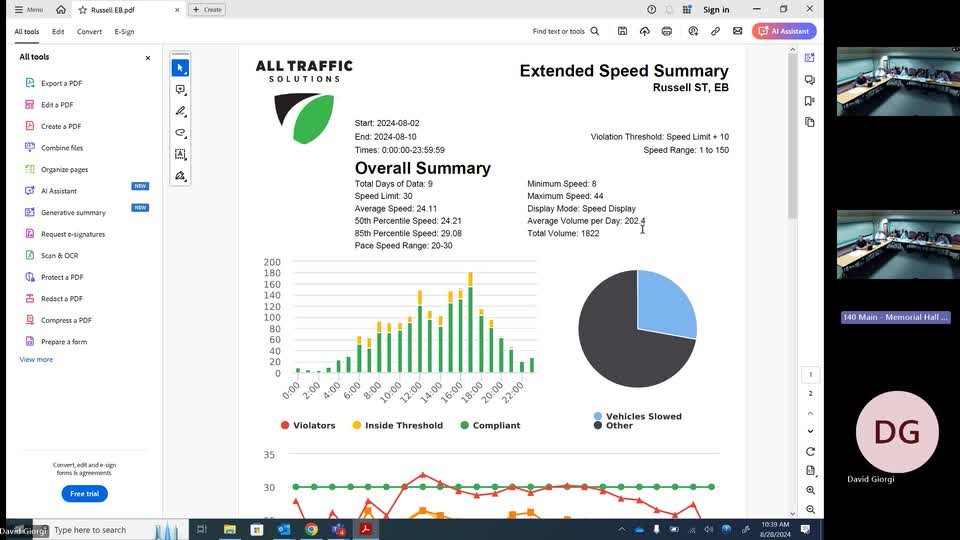Click the AI Assistant button
The width and height of the screenshot is (960, 540).
point(784,31)
